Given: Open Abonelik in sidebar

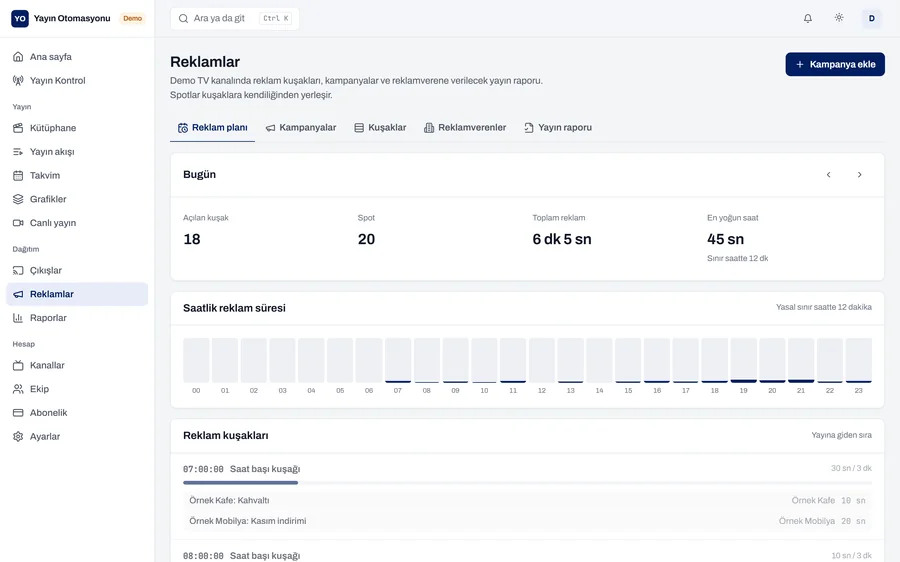Looking at the screenshot, I should coord(77,413).
